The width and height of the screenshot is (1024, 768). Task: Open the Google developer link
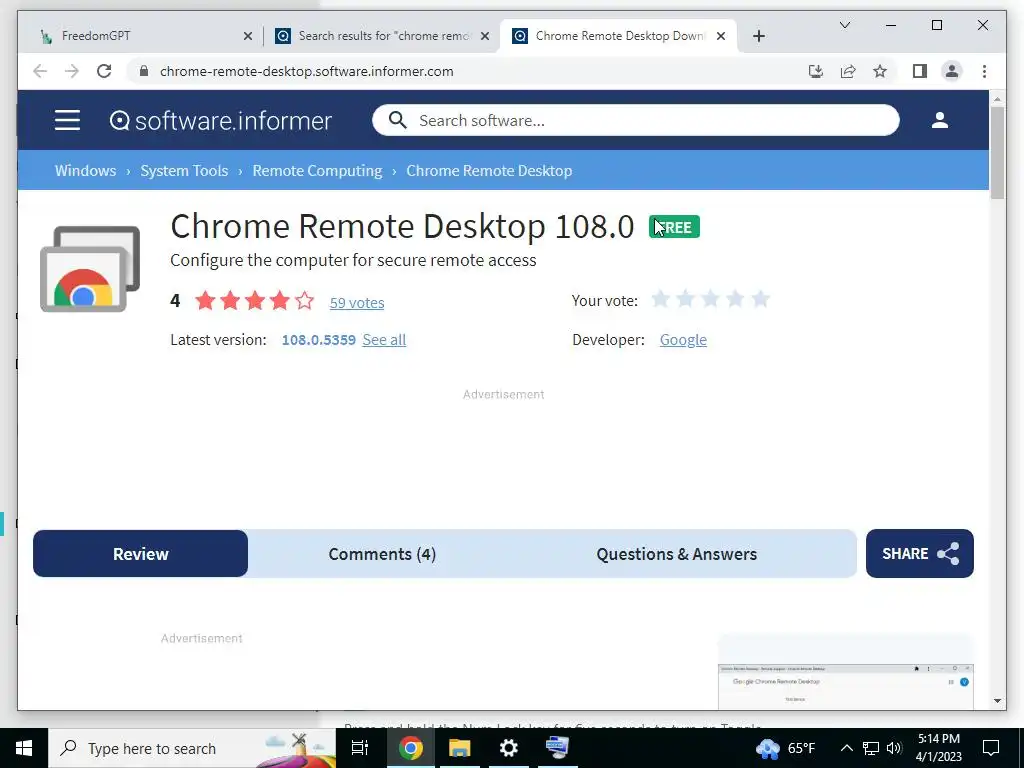[683, 340]
